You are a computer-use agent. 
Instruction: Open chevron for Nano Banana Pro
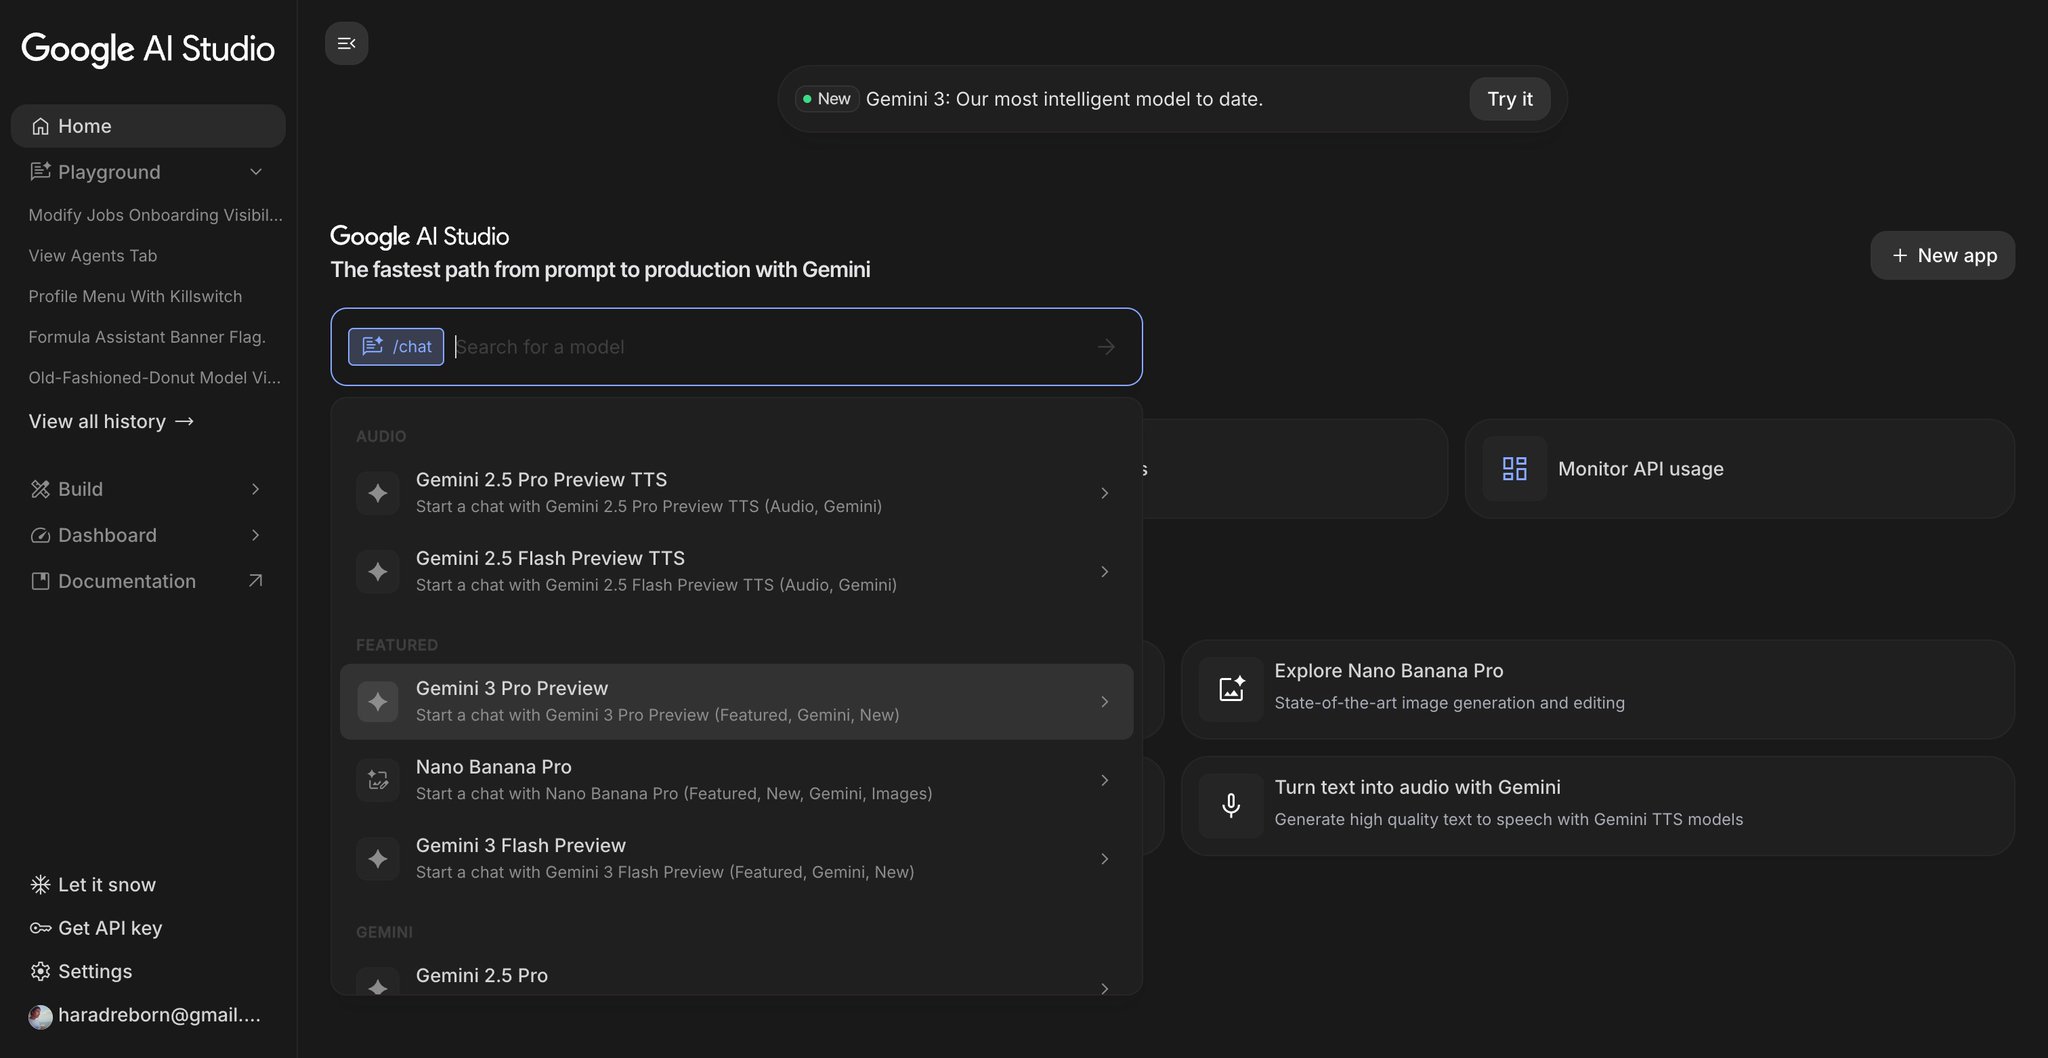(x=1104, y=780)
